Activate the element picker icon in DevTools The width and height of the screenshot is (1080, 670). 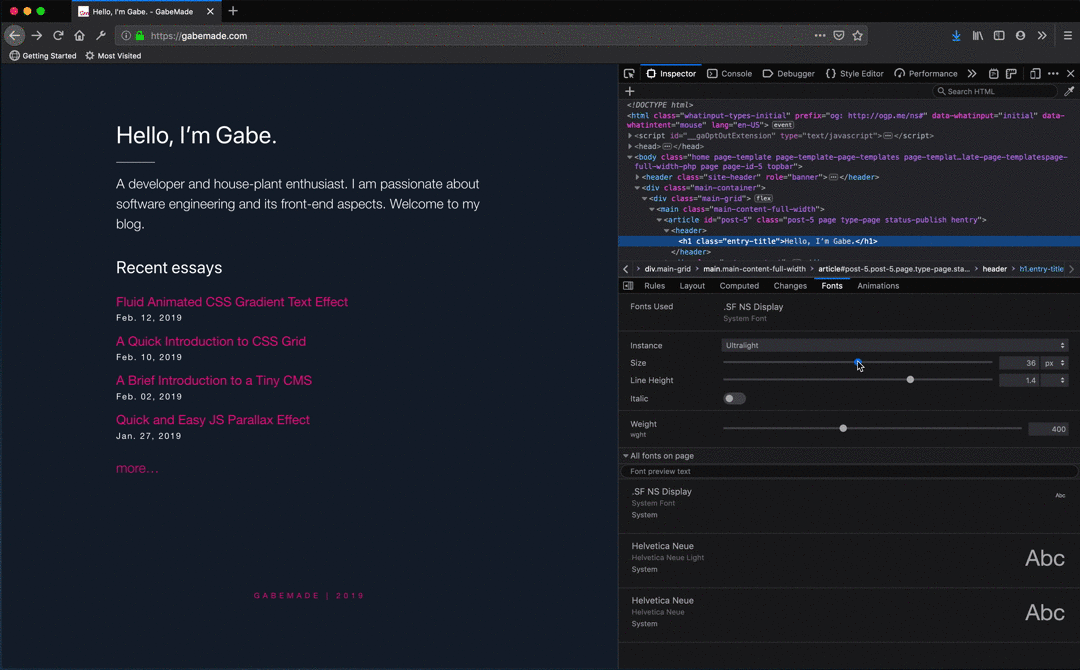point(629,74)
